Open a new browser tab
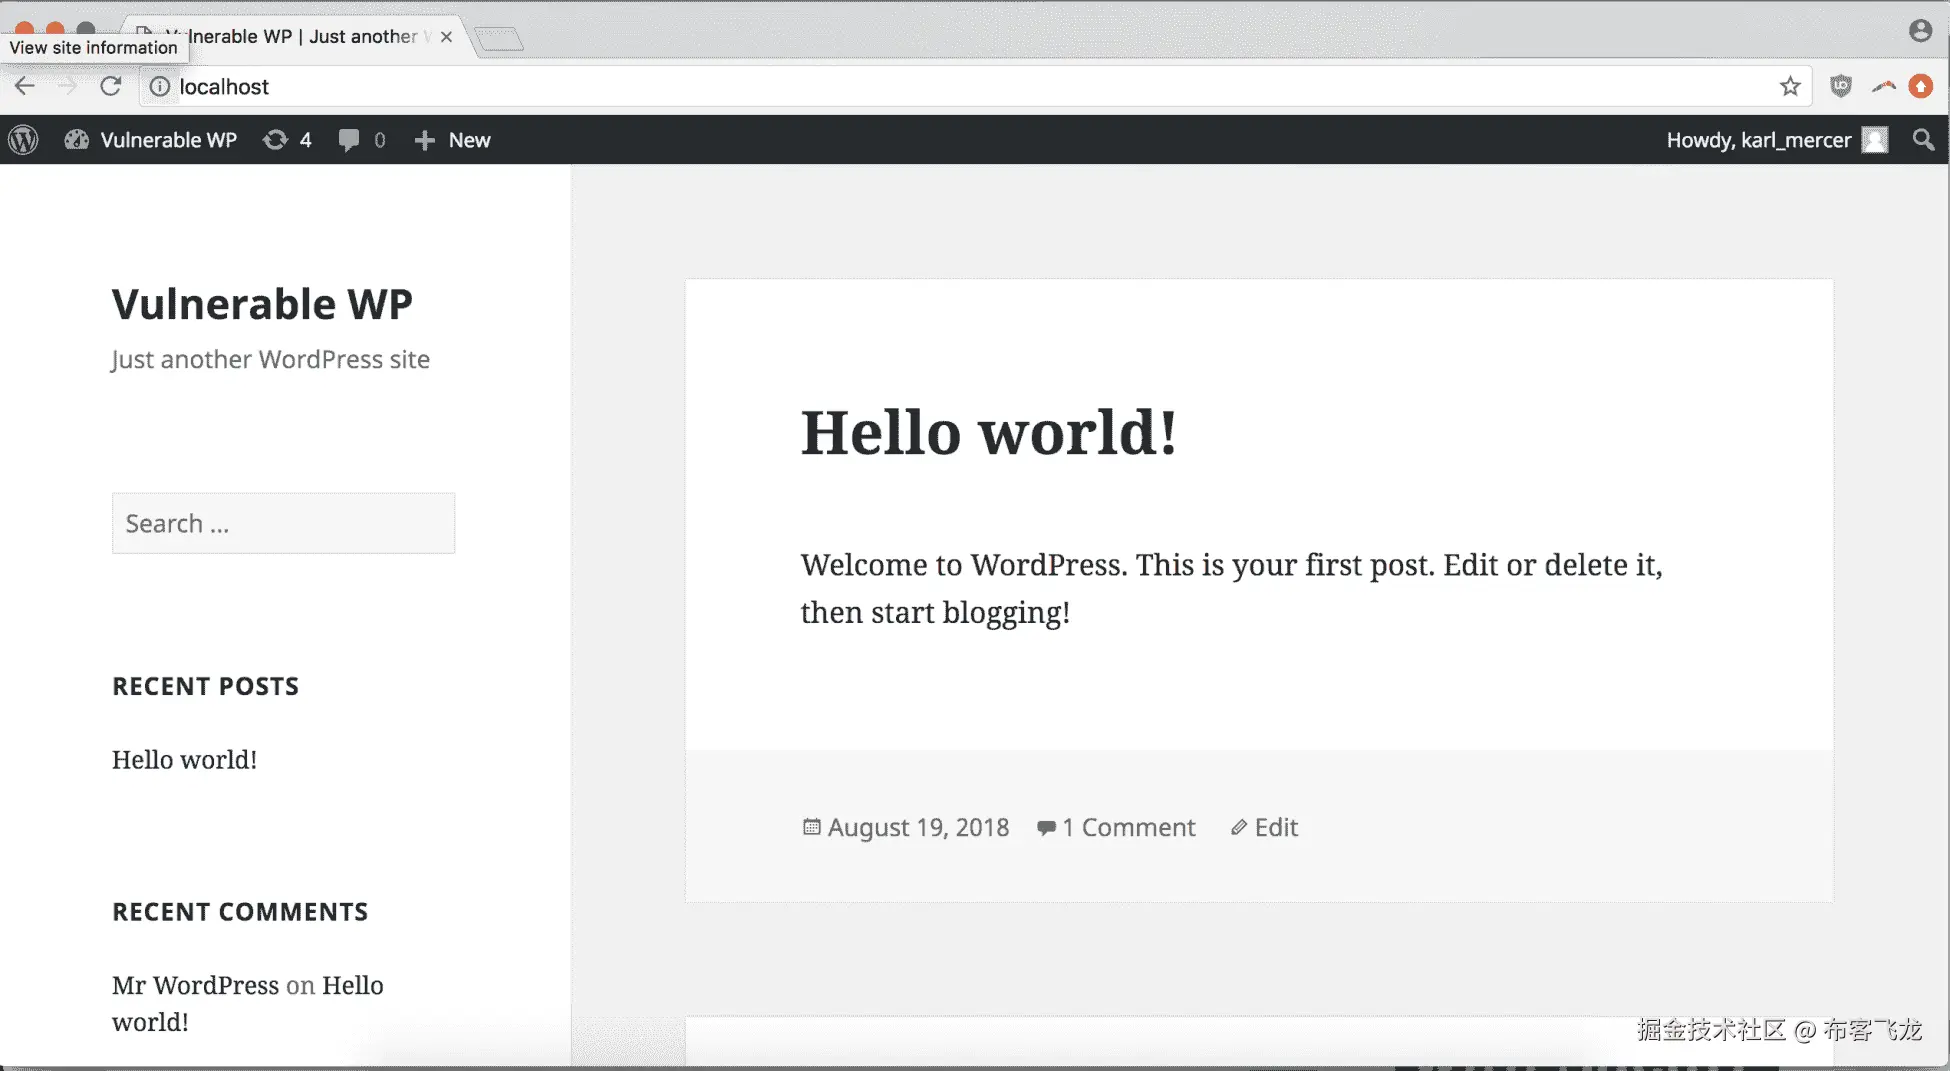The width and height of the screenshot is (1950, 1071). click(498, 39)
